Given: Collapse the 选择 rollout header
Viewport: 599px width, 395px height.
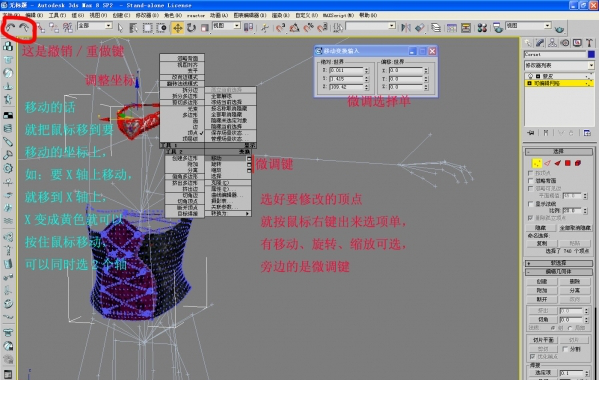Looking at the screenshot, I should click(x=558, y=151).
